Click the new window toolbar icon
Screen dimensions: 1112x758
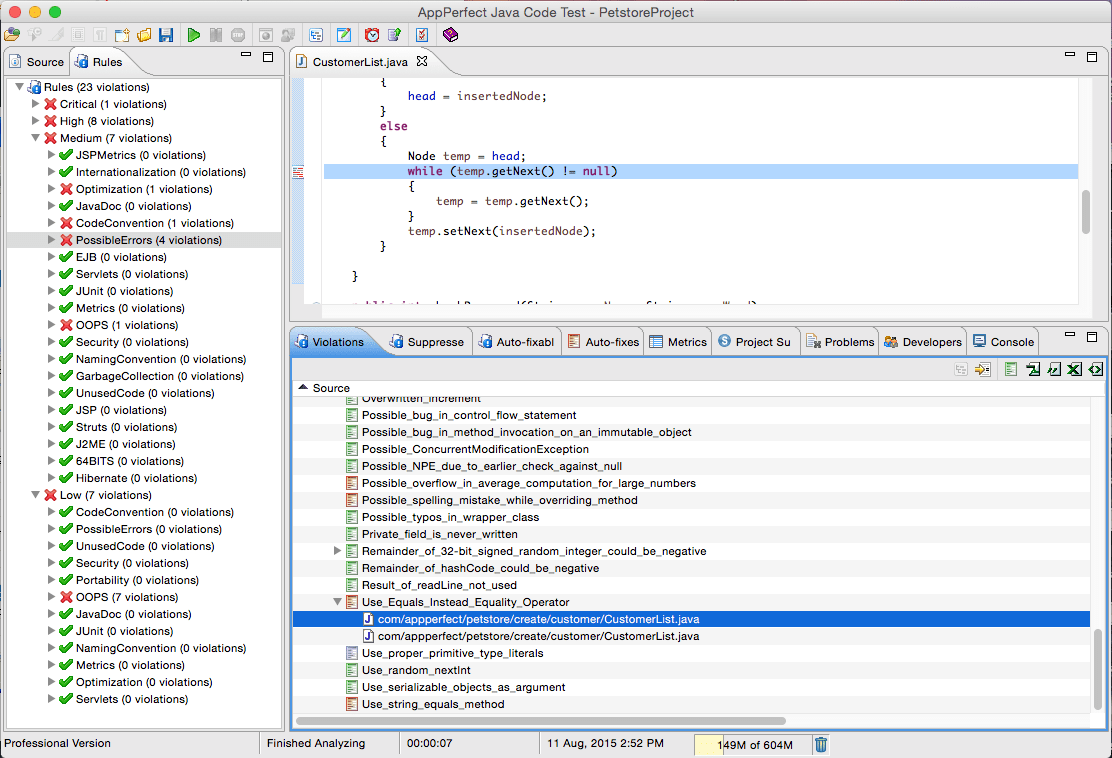coord(122,35)
